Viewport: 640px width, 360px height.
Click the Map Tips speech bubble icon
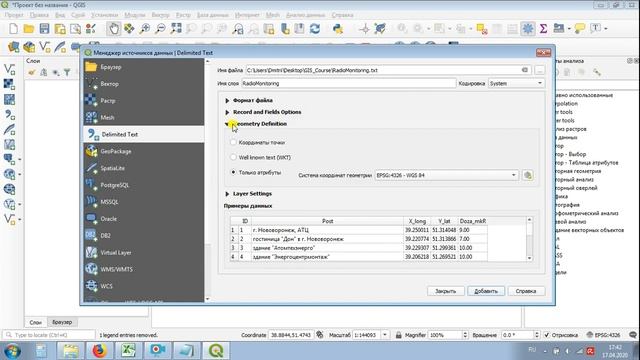click(579, 29)
